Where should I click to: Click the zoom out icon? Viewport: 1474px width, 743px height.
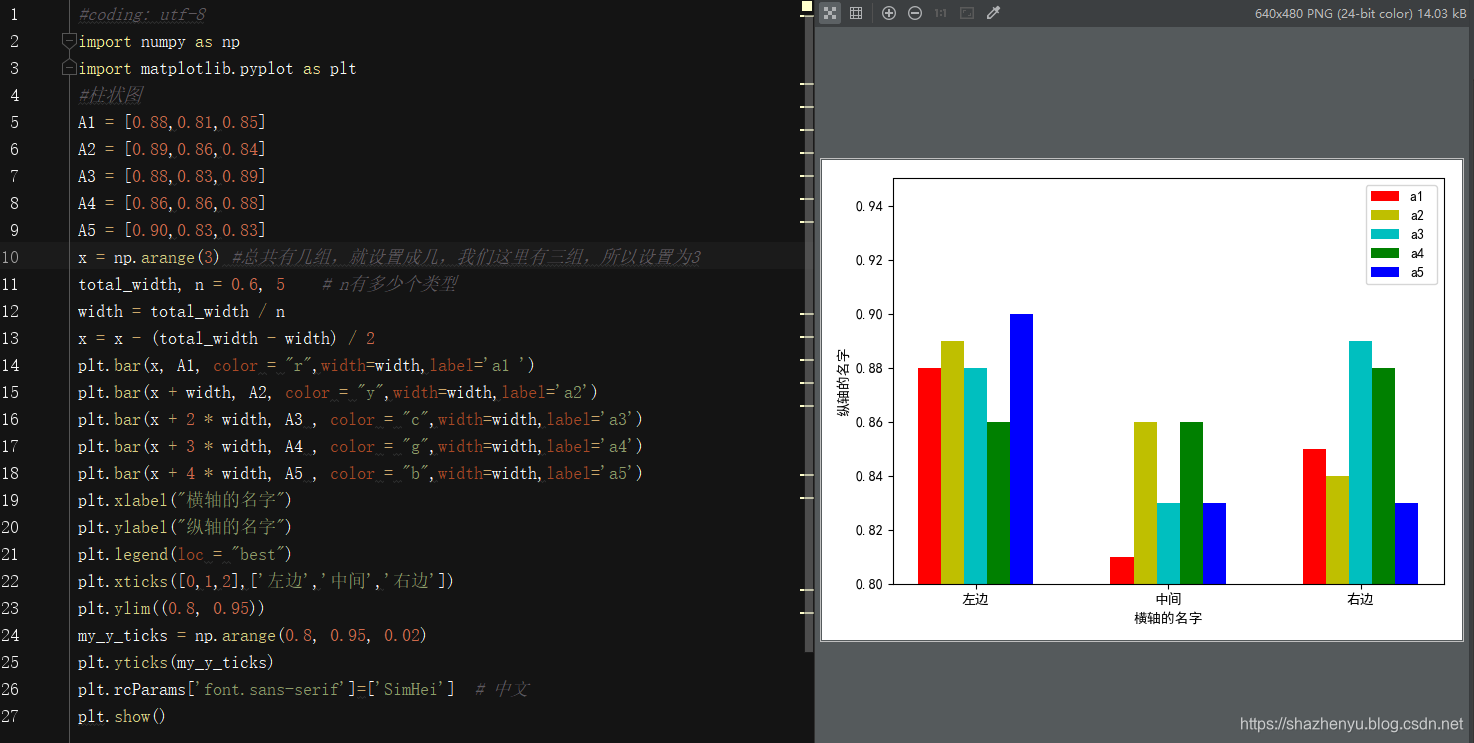point(915,13)
